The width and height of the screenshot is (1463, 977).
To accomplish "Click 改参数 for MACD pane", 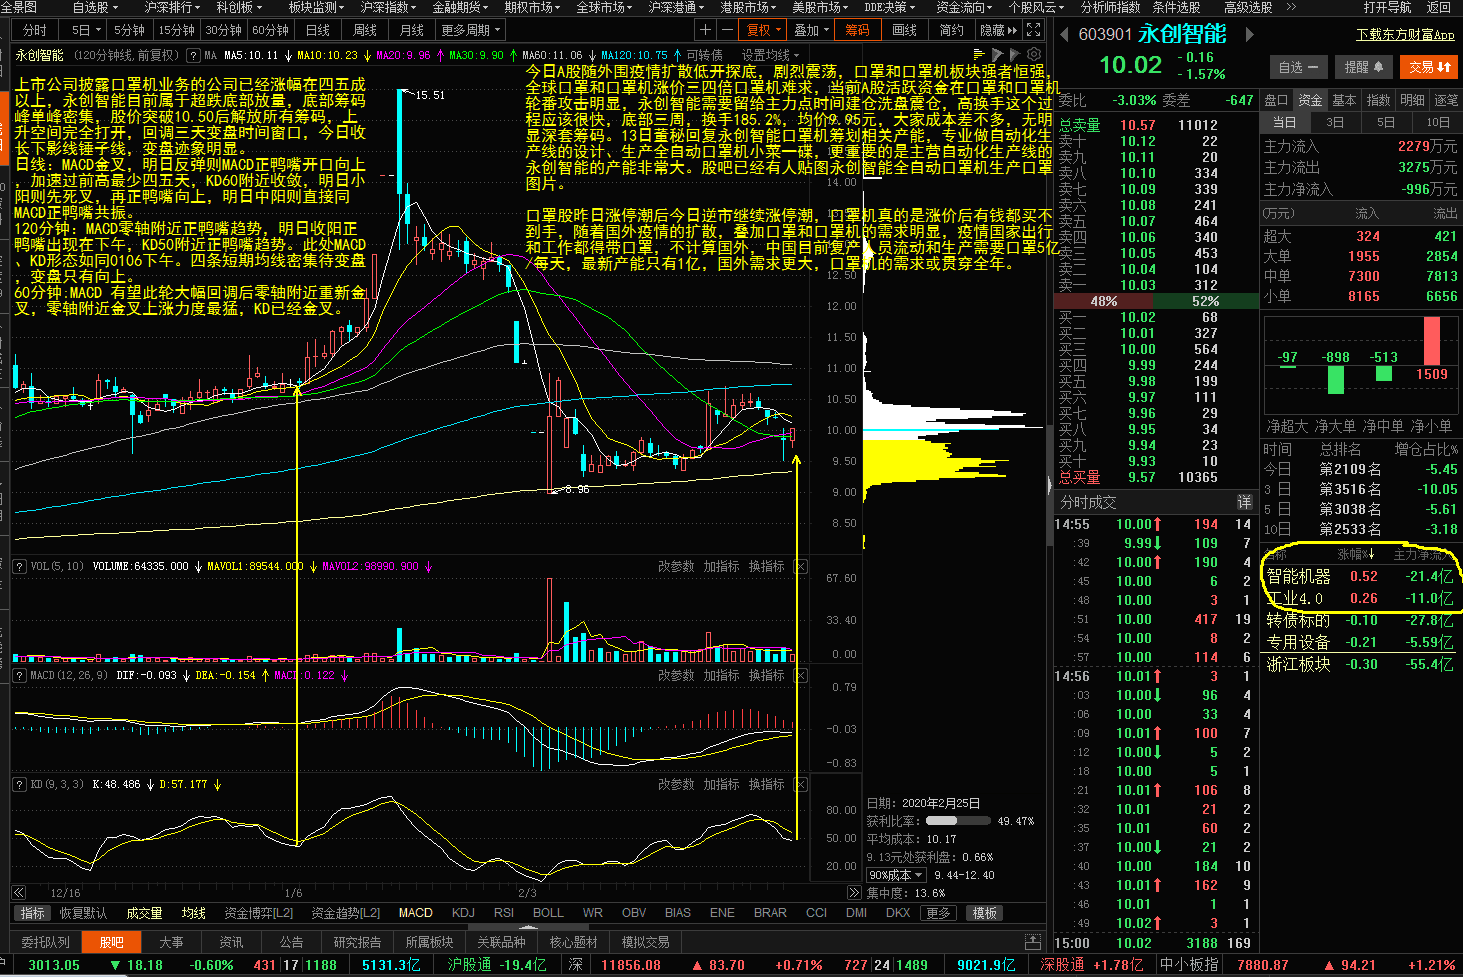I will click(676, 675).
